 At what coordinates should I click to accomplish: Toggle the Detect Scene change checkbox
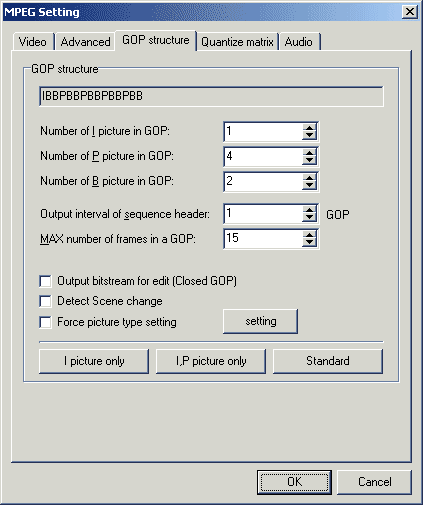tap(45, 301)
